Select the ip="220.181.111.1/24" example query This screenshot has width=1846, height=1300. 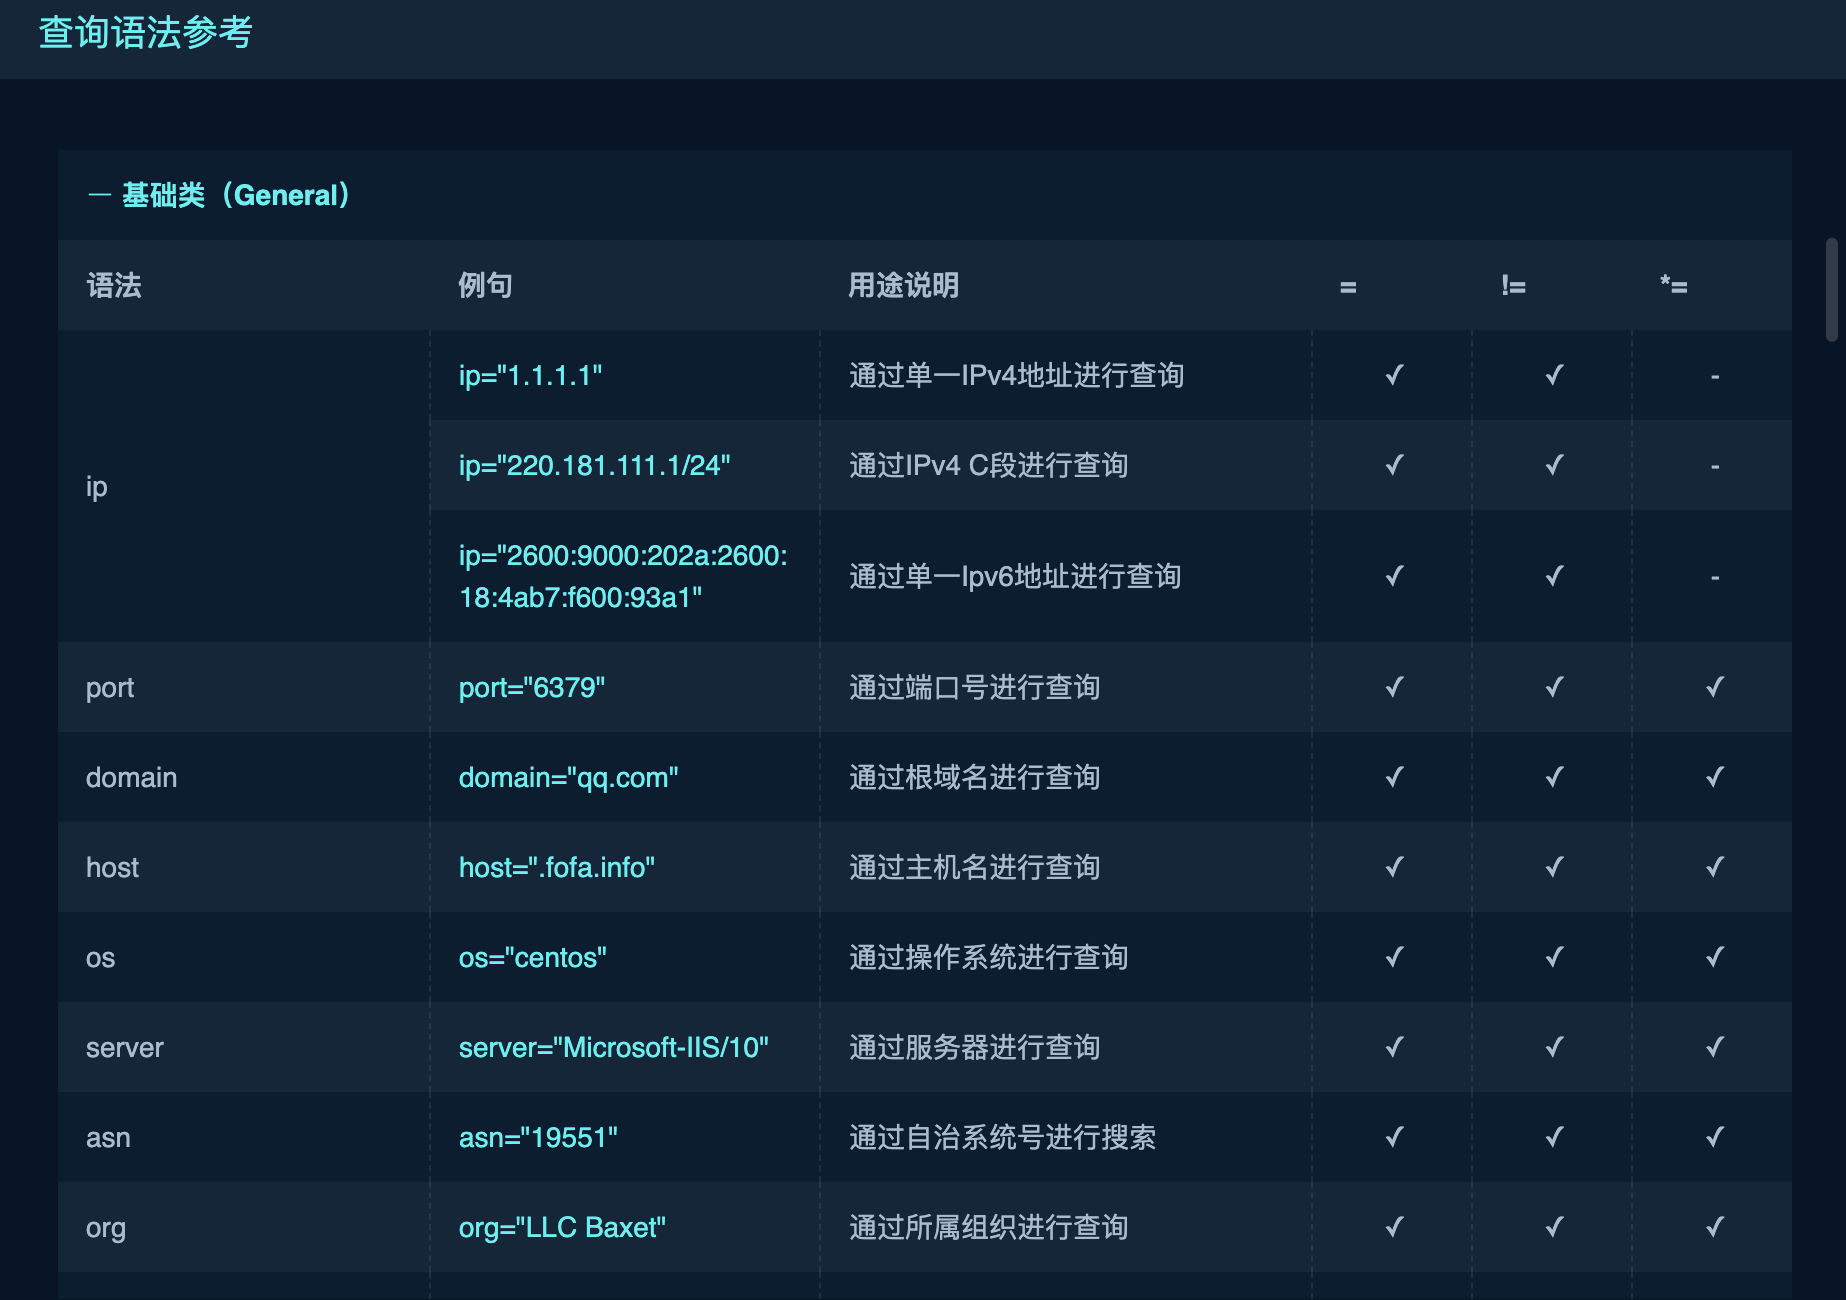click(x=594, y=466)
